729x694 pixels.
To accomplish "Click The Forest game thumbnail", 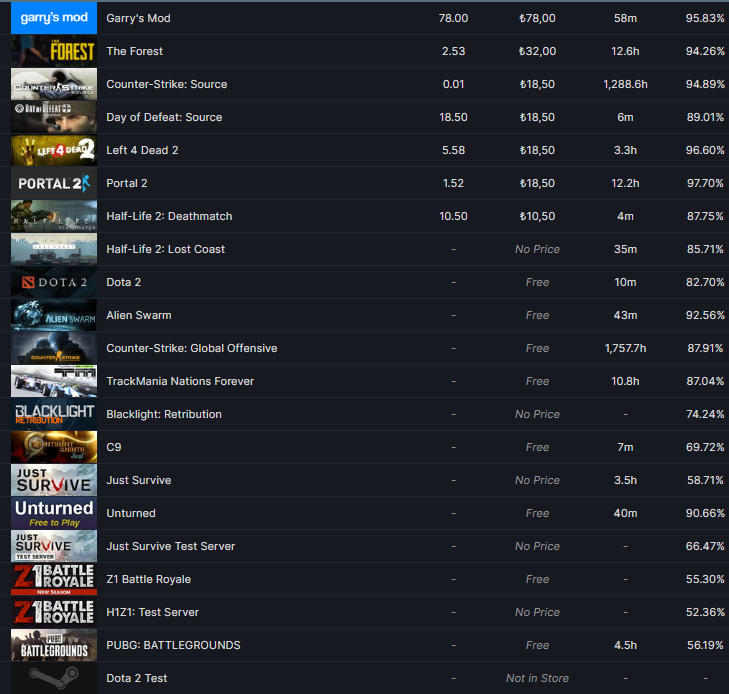I will point(54,51).
